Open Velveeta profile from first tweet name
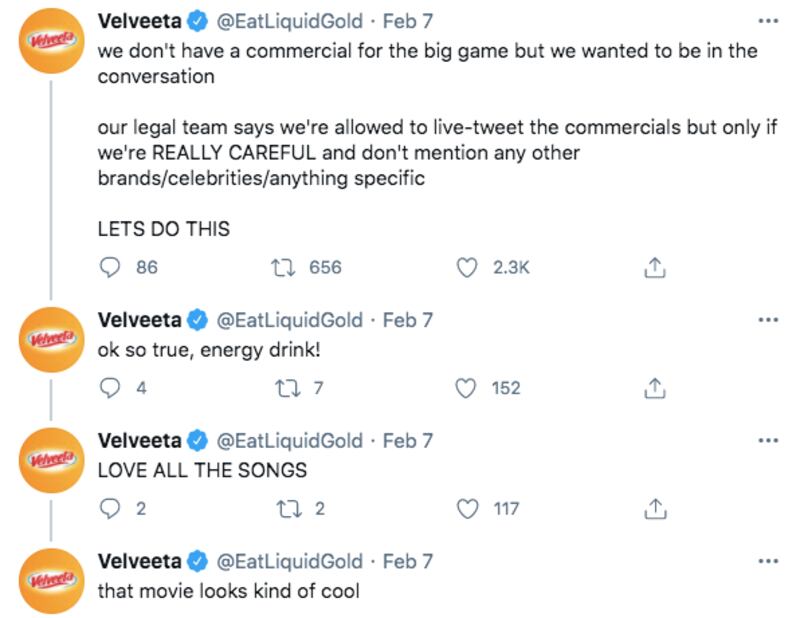This screenshot has height=618, width=800. [x=139, y=20]
